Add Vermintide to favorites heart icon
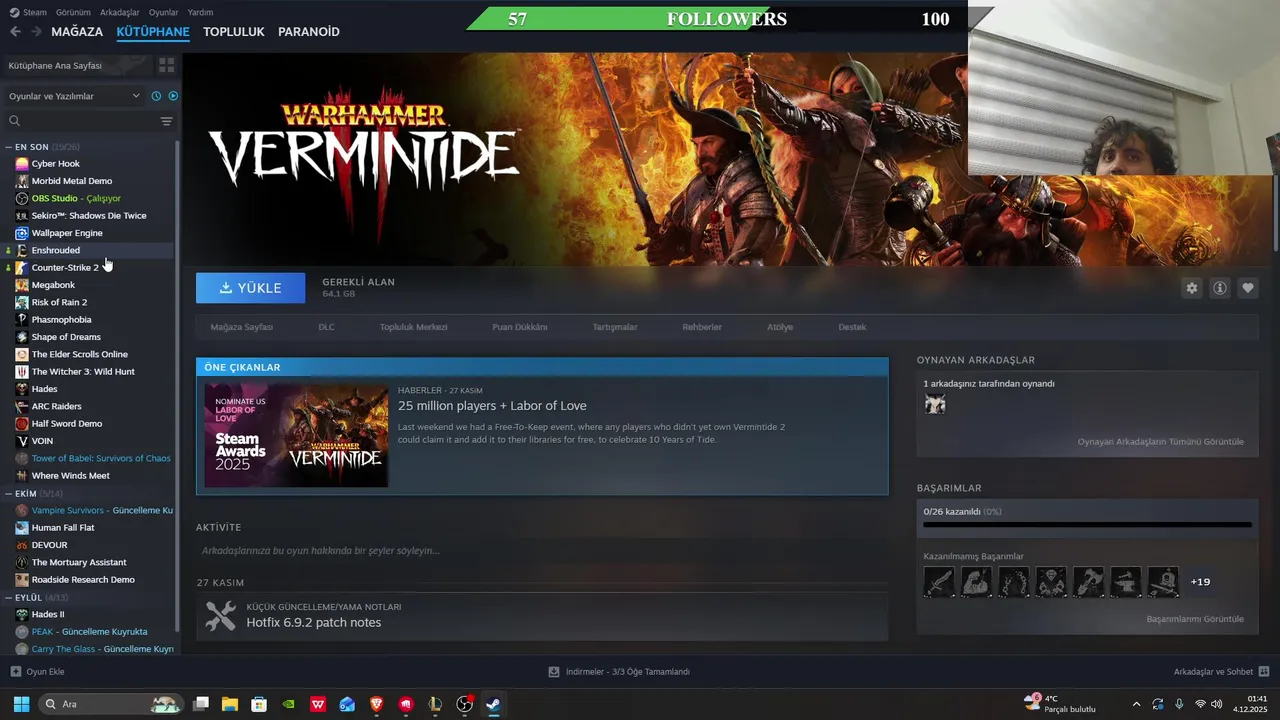 1248,288
